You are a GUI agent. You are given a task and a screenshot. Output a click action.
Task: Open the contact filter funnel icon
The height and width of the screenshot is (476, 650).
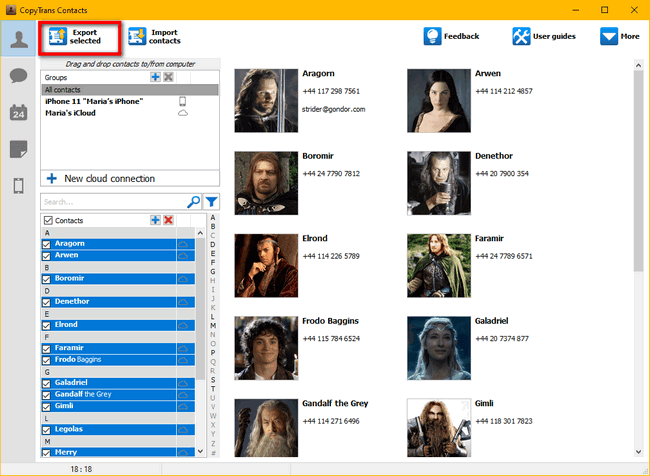pos(212,202)
